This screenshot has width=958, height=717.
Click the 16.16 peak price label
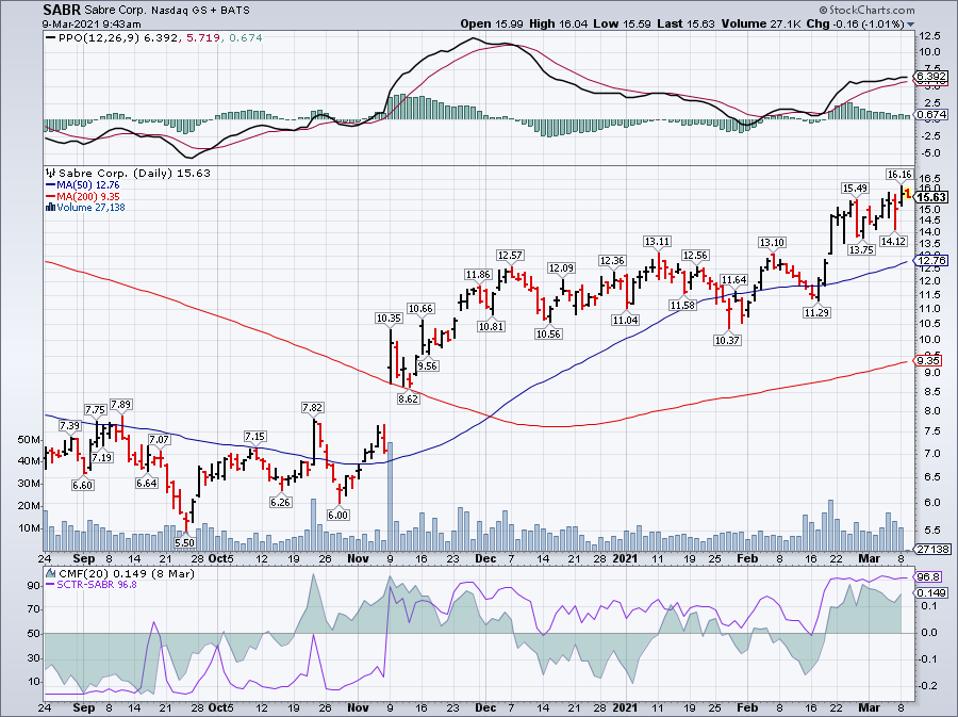pyautogui.click(x=899, y=175)
